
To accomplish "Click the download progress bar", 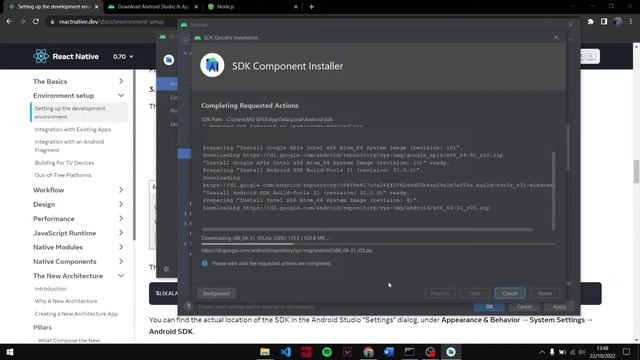I will 378,244.
